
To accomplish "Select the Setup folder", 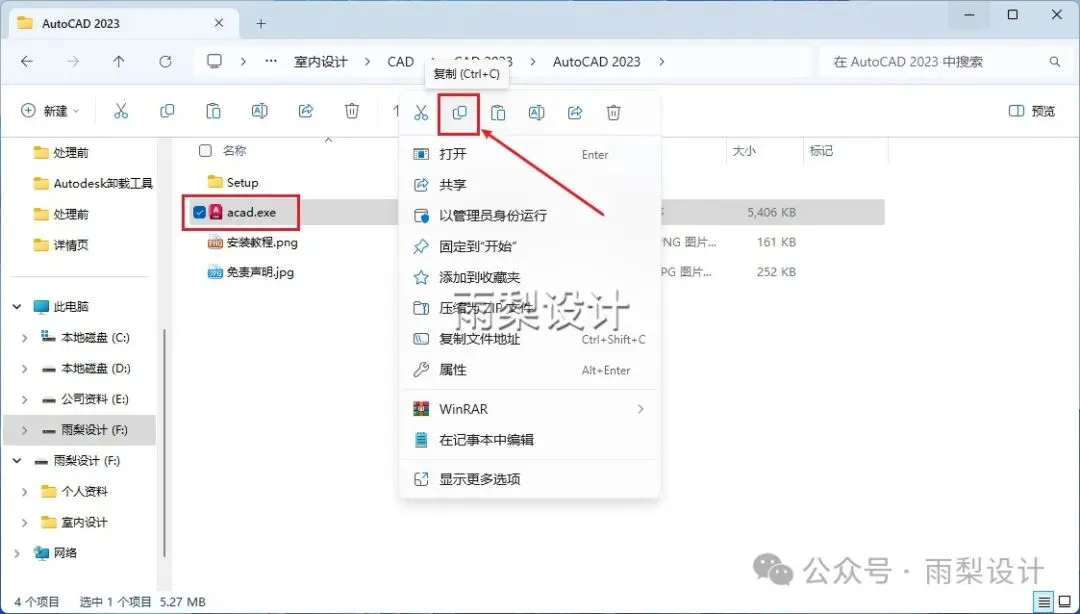I will tap(242, 182).
